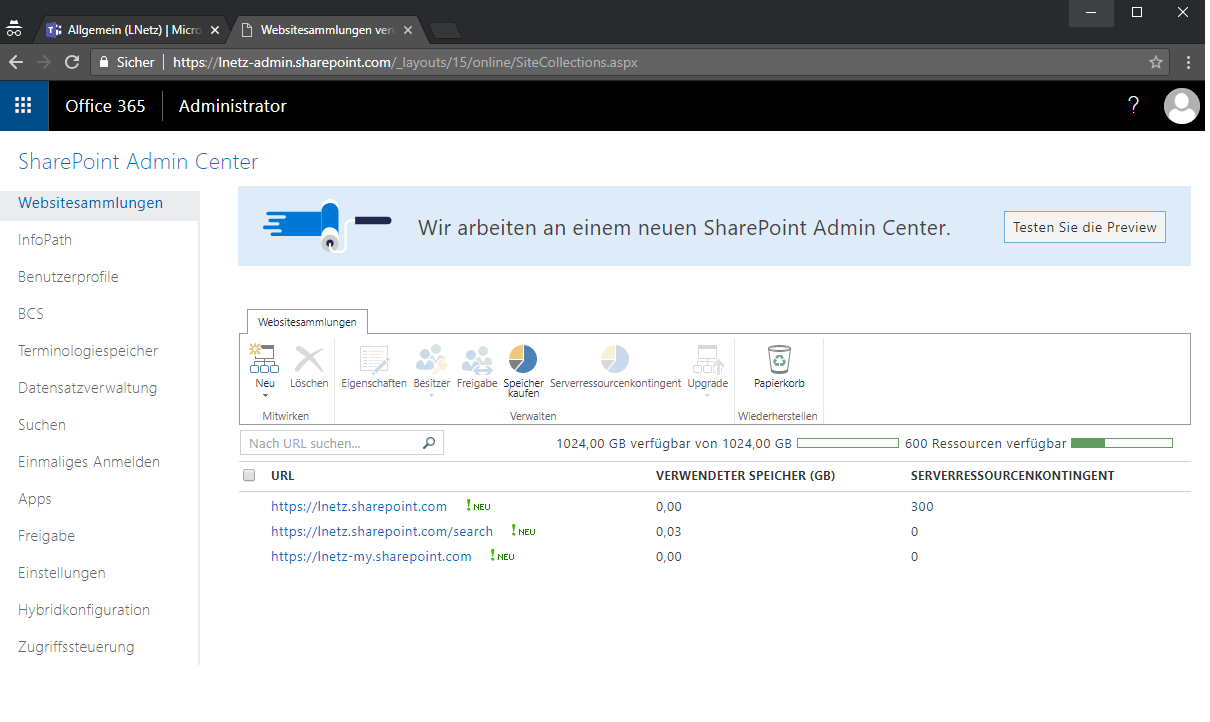Click the Löschen ribbon icon
The height and width of the screenshot is (722, 1210).
pos(309,358)
